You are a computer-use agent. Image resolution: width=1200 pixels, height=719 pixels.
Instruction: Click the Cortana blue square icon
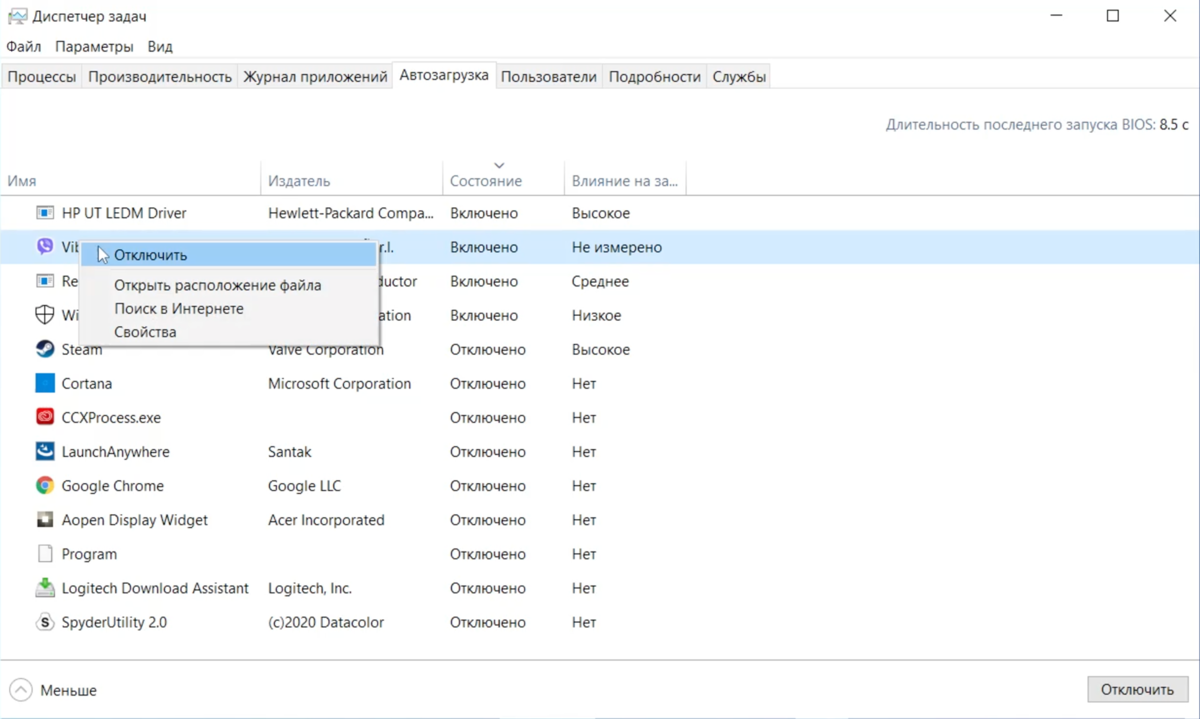pyautogui.click(x=45, y=383)
